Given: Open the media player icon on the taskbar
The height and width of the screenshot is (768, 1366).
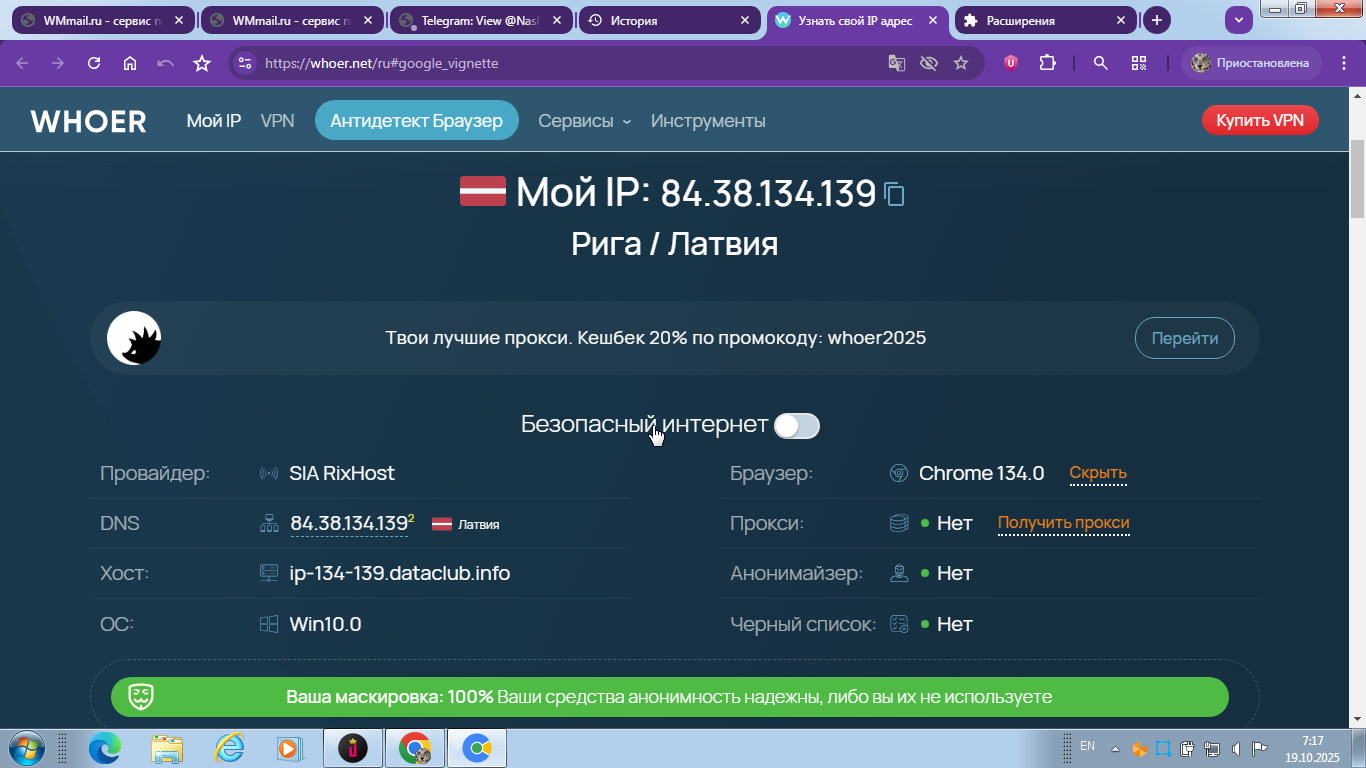Looking at the screenshot, I should click(x=288, y=748).
